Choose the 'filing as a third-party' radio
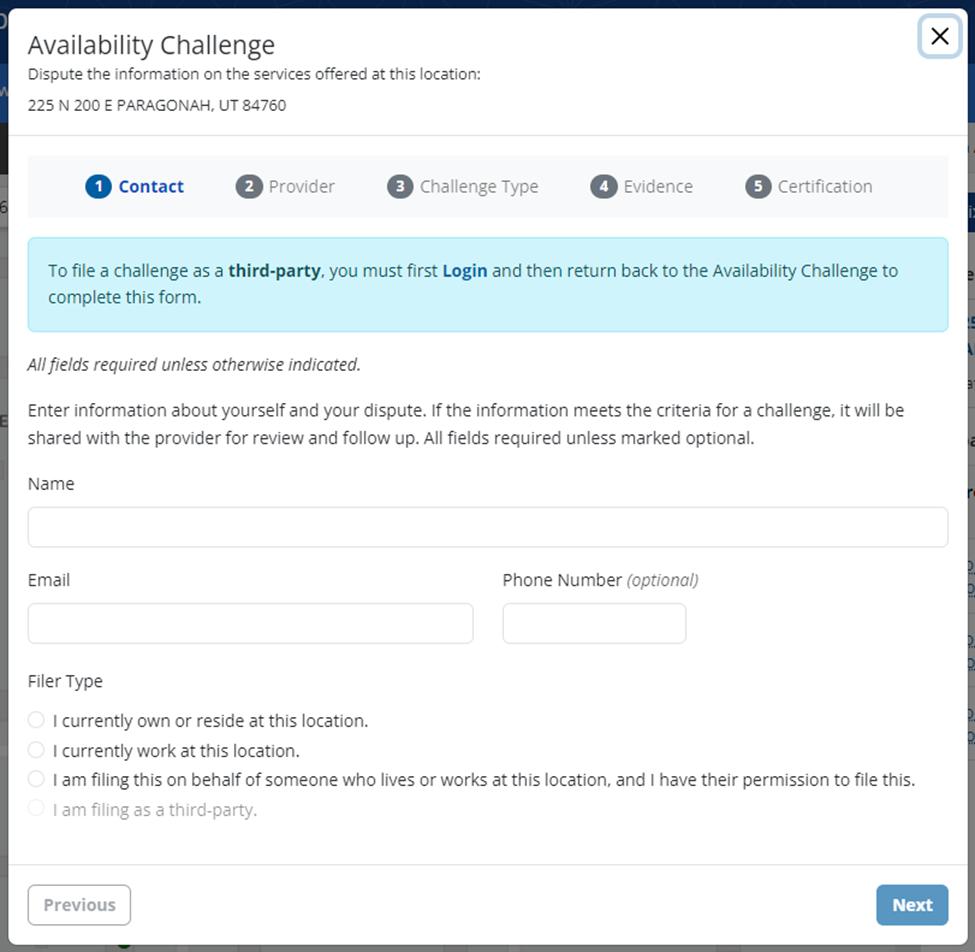Screen dimensions: 975x952 point(36,808)
